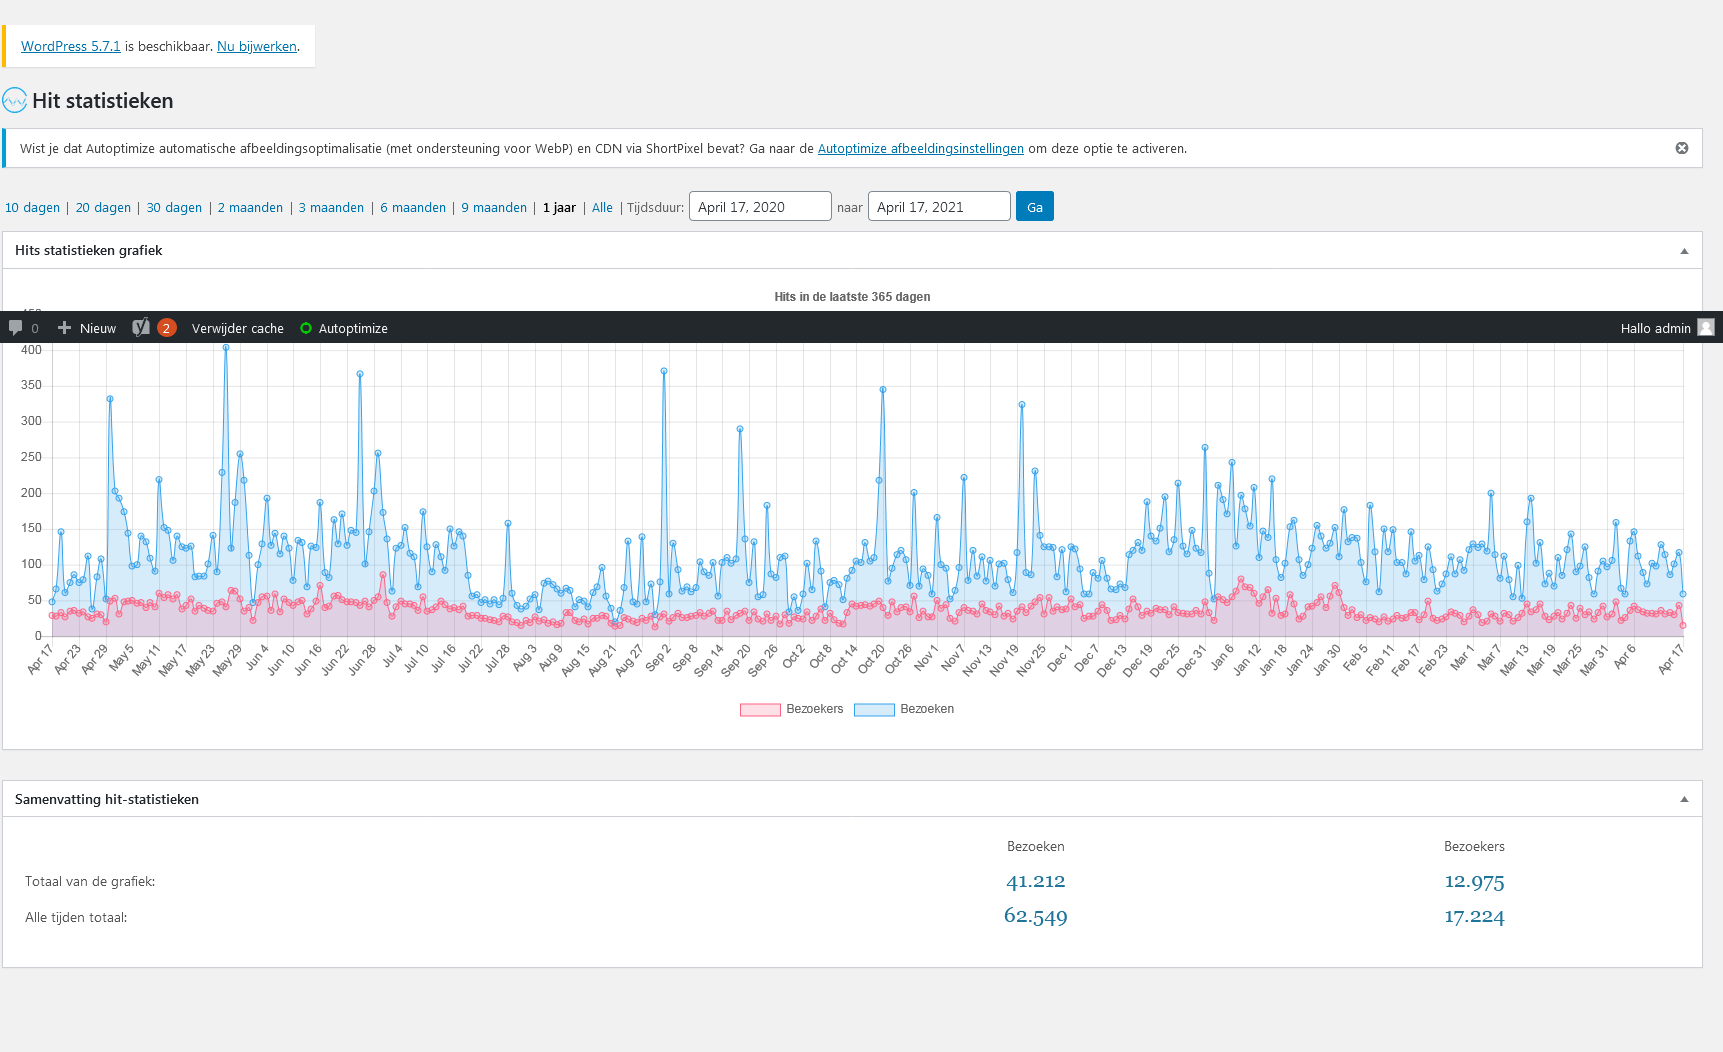Click the Hit statistieken wave icon
Screen dimensions: 1723x1052
coord(14,100)
